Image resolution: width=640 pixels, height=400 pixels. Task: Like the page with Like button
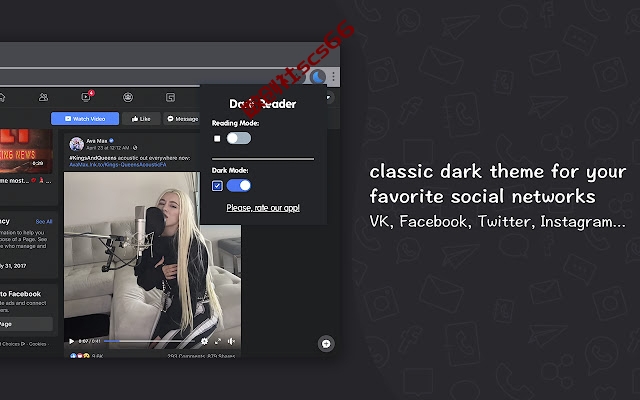[141, 119]
